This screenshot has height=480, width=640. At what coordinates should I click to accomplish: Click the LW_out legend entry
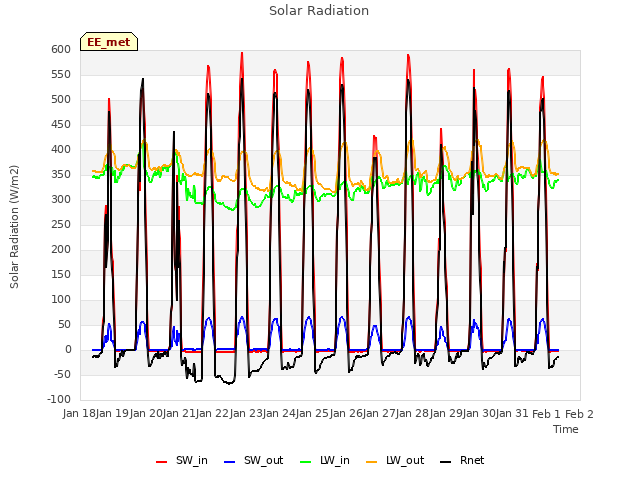tap(395, 461)
